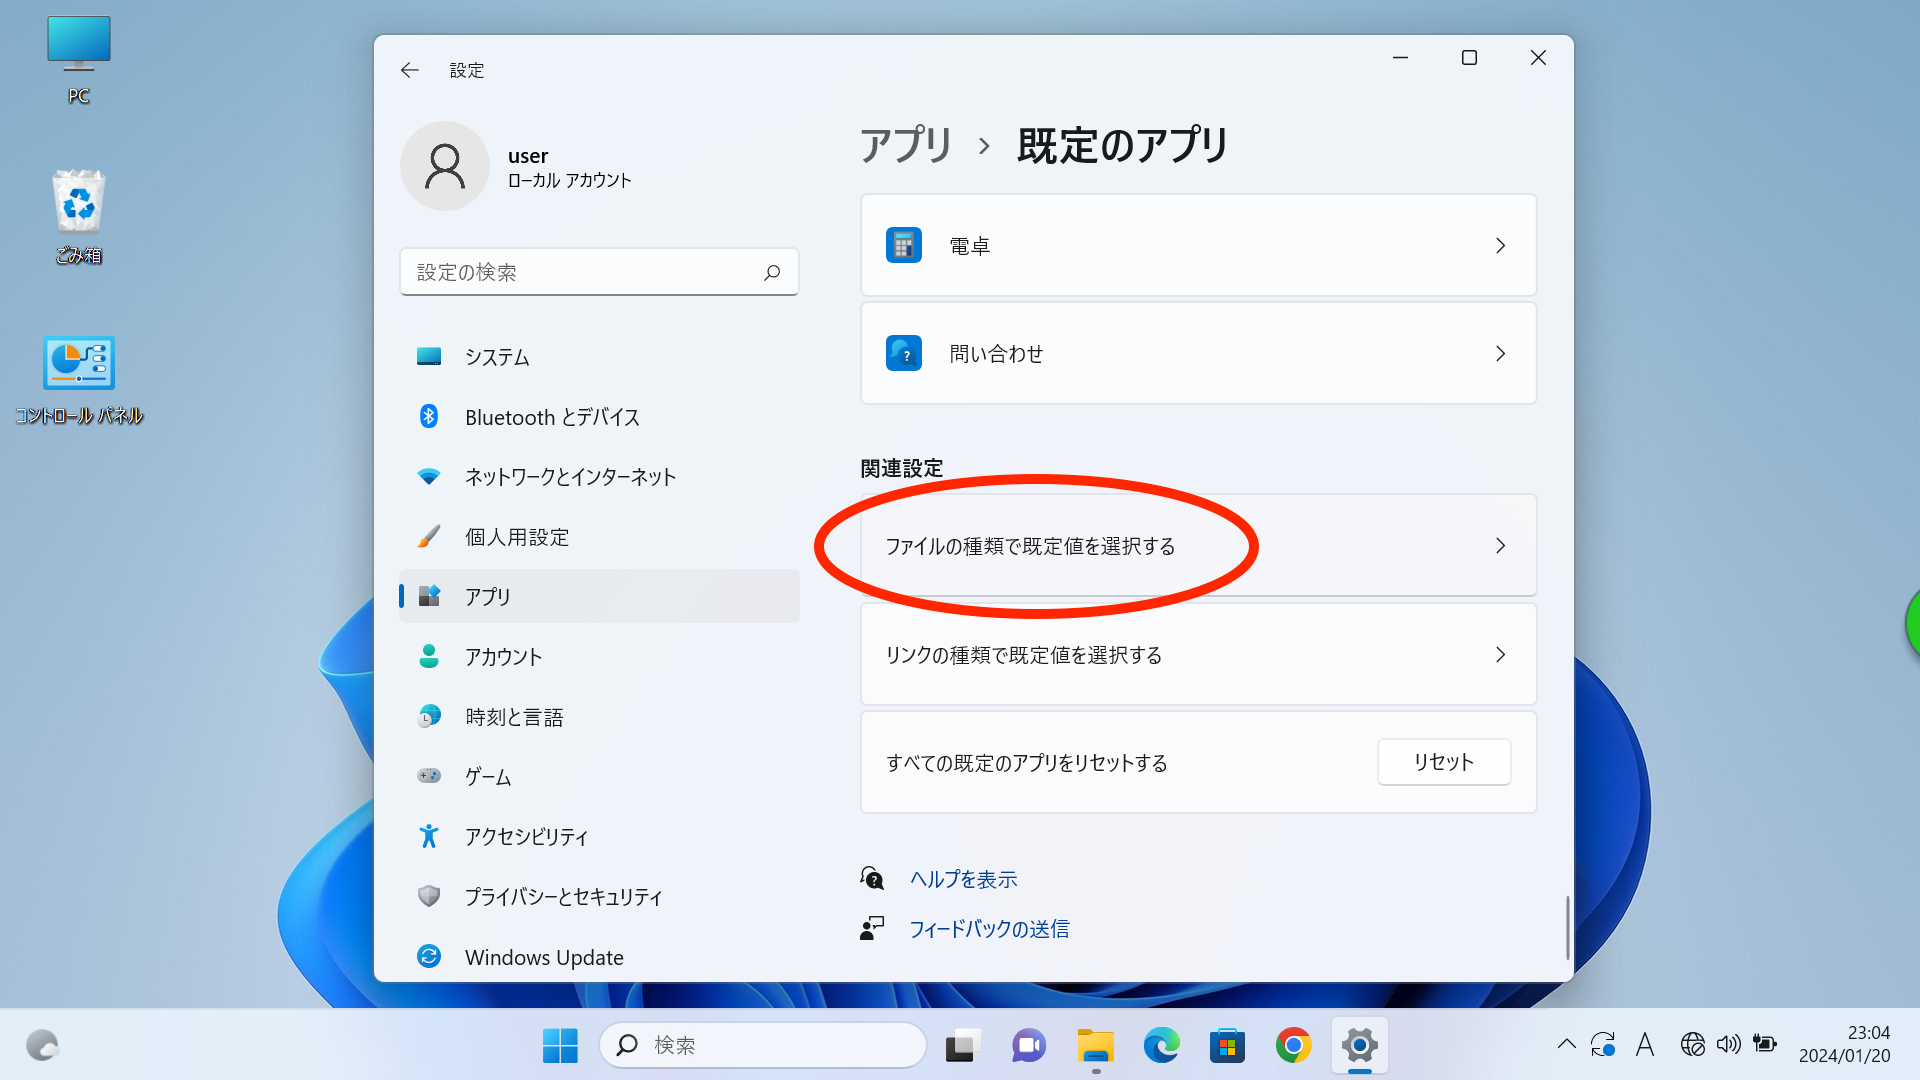Open the 電卓 calculator app entry
The image size is (1920, 1080).
(1197, 246)
